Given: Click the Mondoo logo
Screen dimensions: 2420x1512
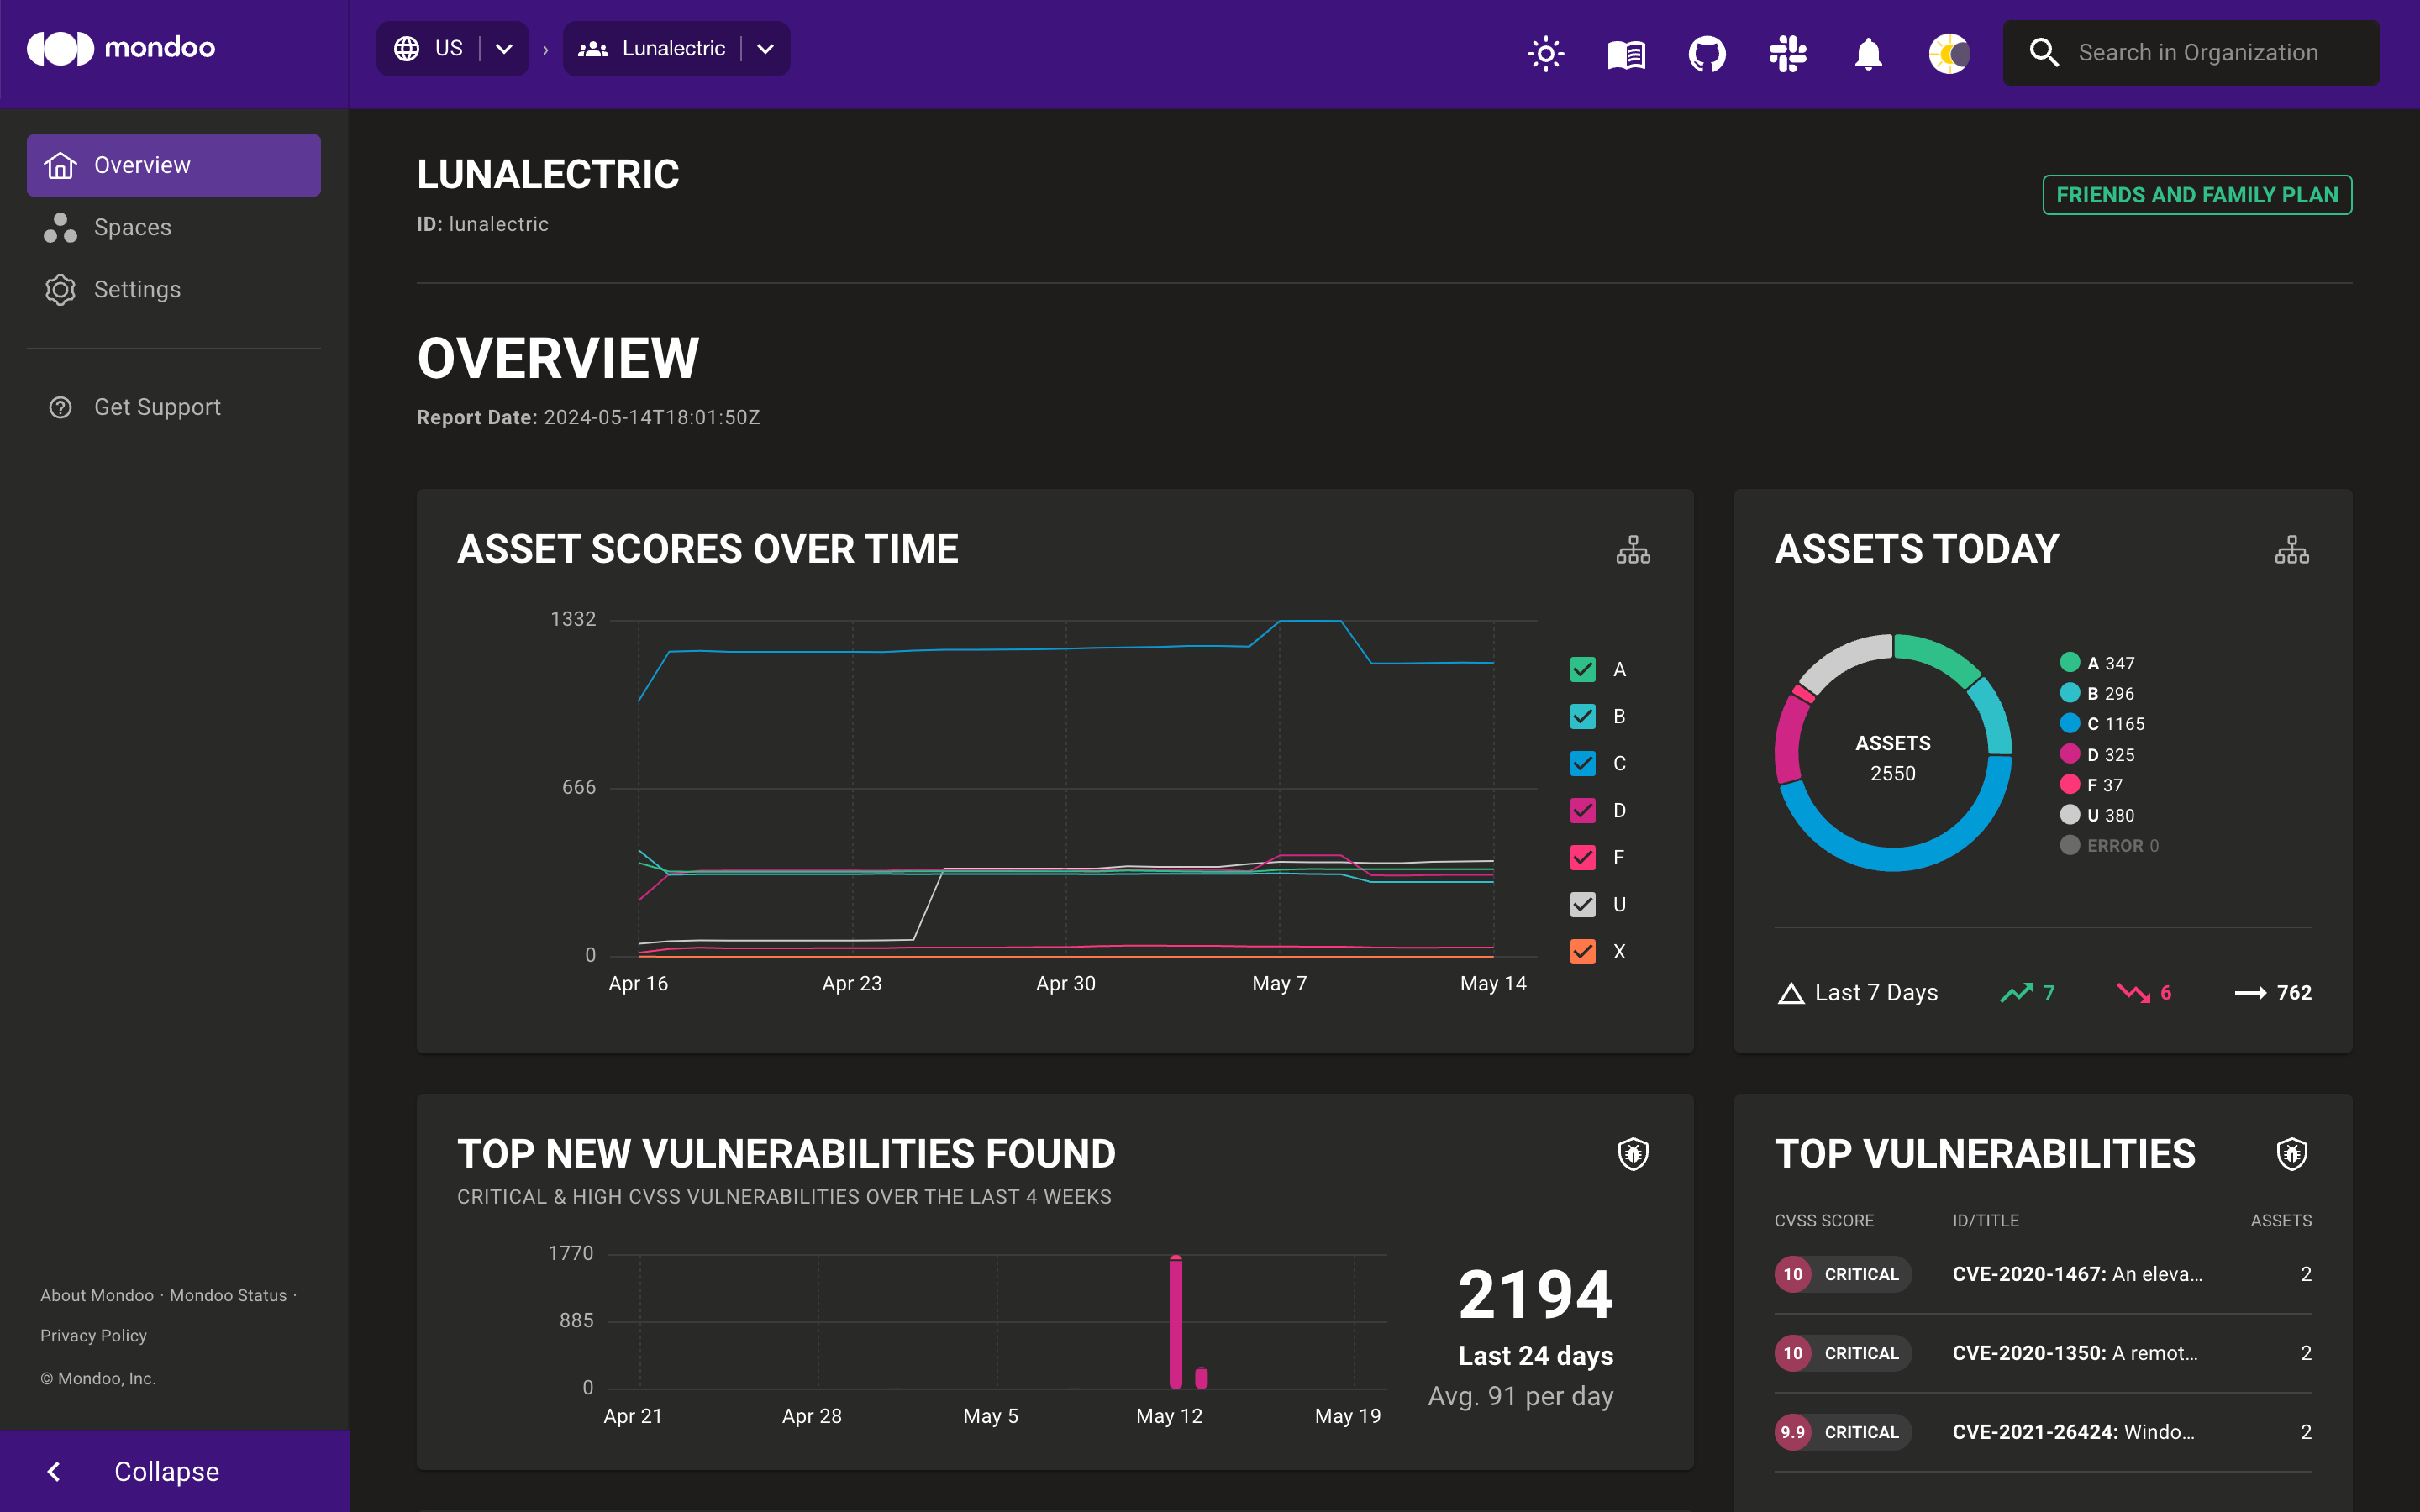Looking at the screenshot, I should 121,48.
